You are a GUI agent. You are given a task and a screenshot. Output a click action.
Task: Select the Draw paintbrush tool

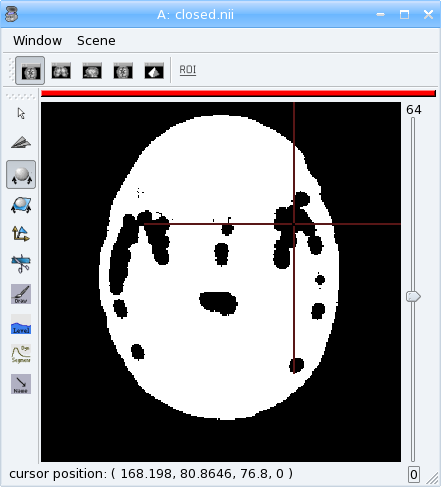tap(21, 294)
